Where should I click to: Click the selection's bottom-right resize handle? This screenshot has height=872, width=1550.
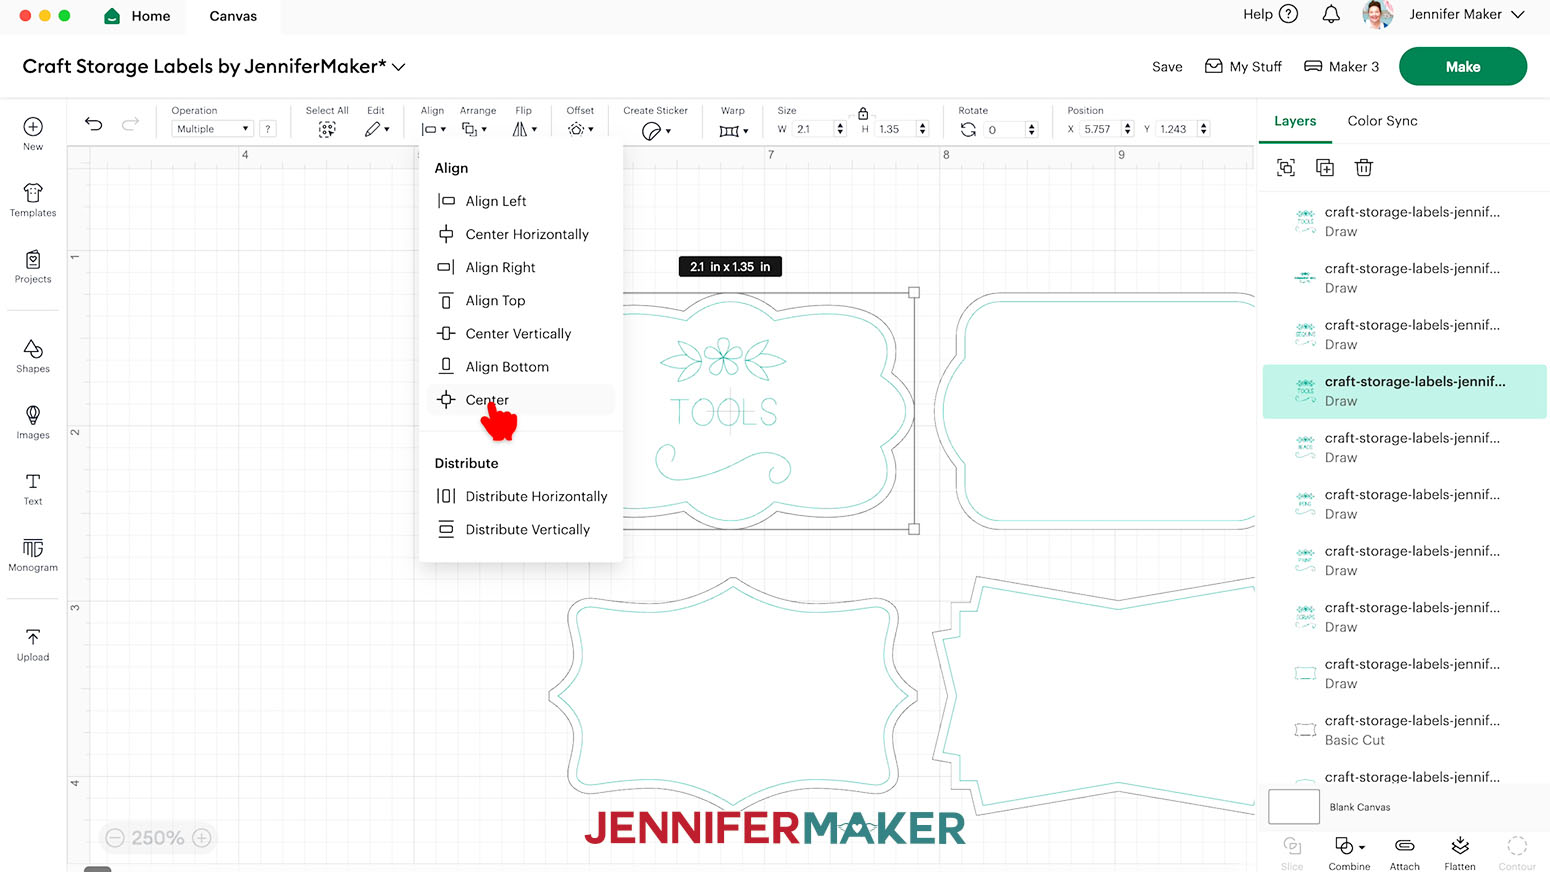click(913, 529)
